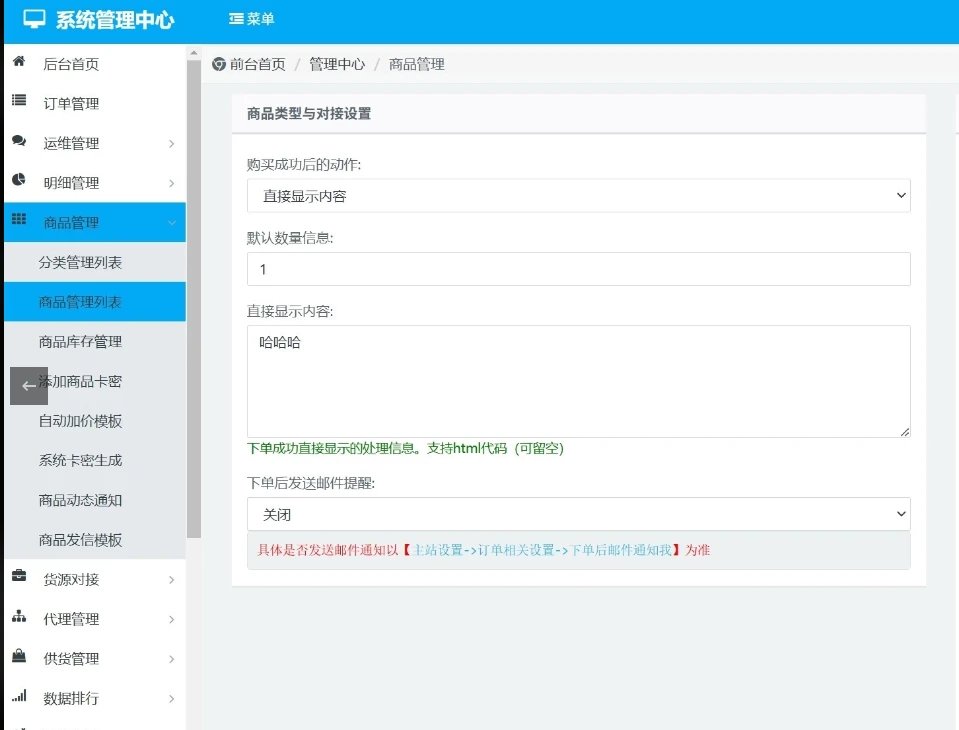The height and width of the screenshot is (730, 959).
Task: Expand the 供货管理 chevron
Action: point(172,659)
